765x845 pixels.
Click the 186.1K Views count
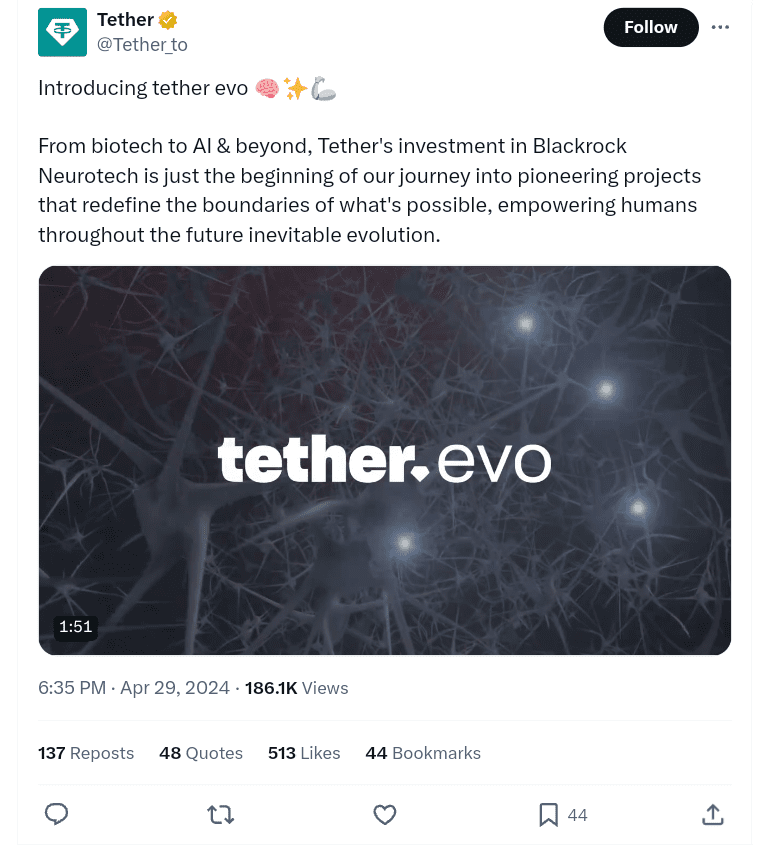coord(297,688)
